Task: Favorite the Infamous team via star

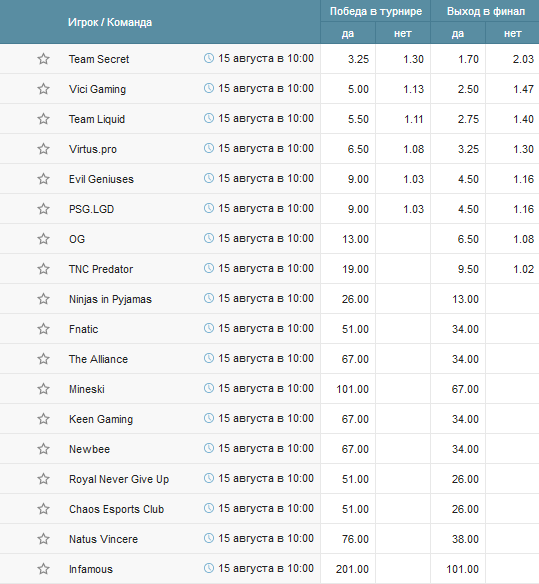Action: [x=44, y=569]
